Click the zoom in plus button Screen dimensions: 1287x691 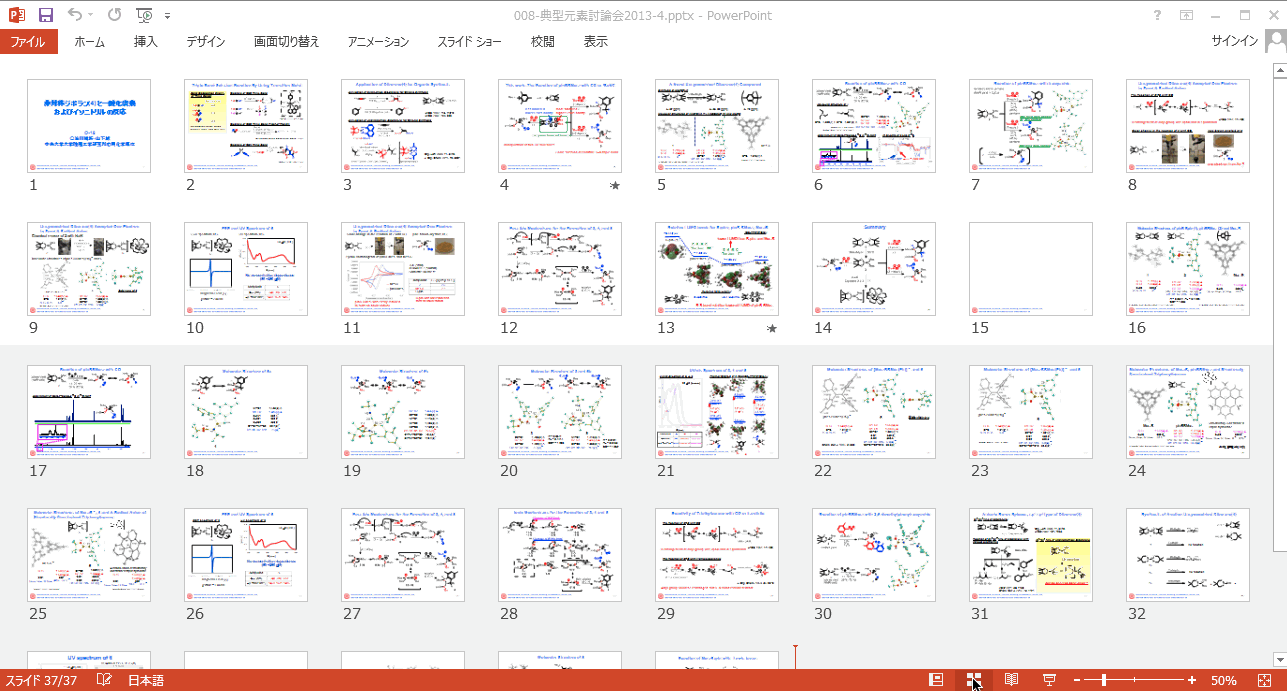[x=1191, y=680]
